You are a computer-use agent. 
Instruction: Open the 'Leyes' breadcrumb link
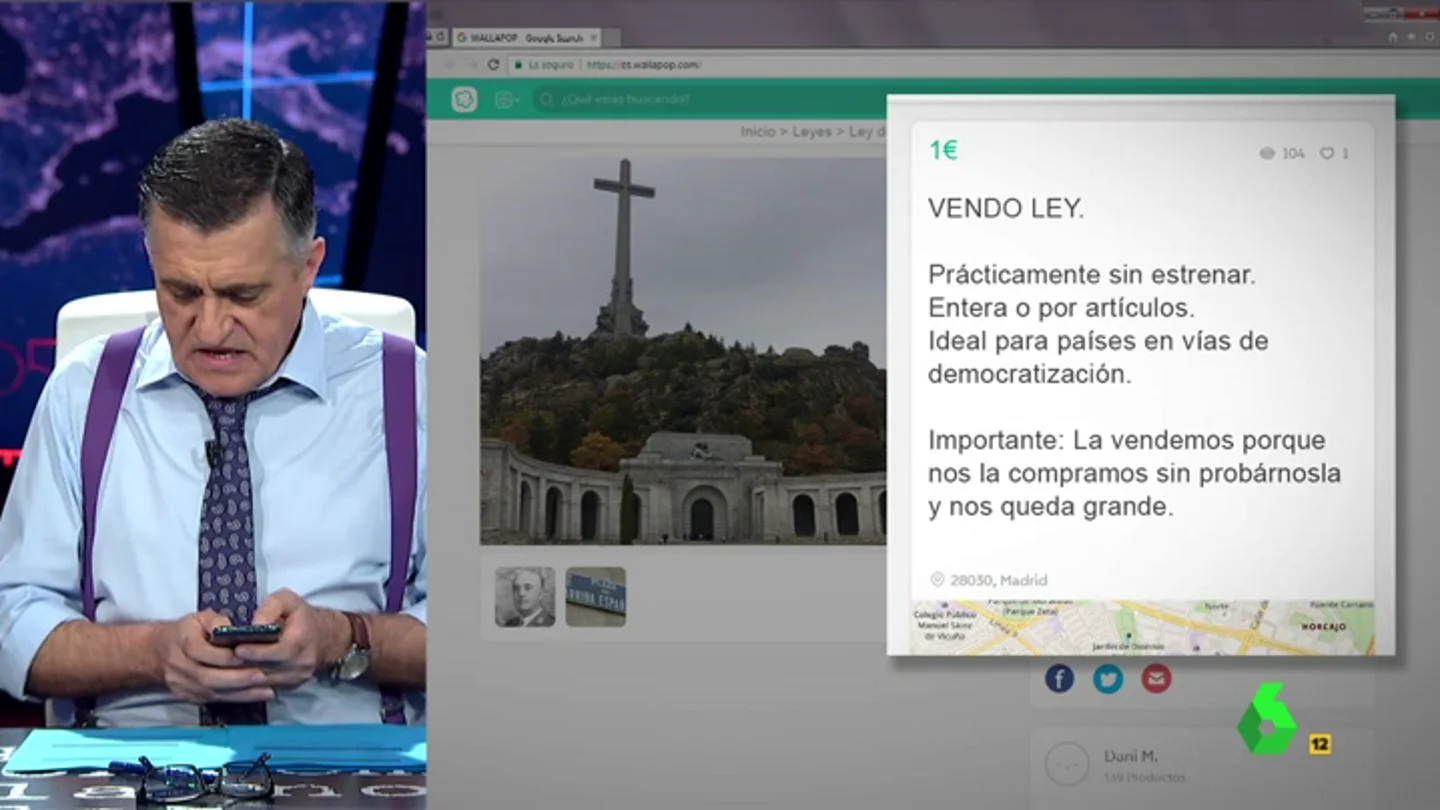click(812, 132)
